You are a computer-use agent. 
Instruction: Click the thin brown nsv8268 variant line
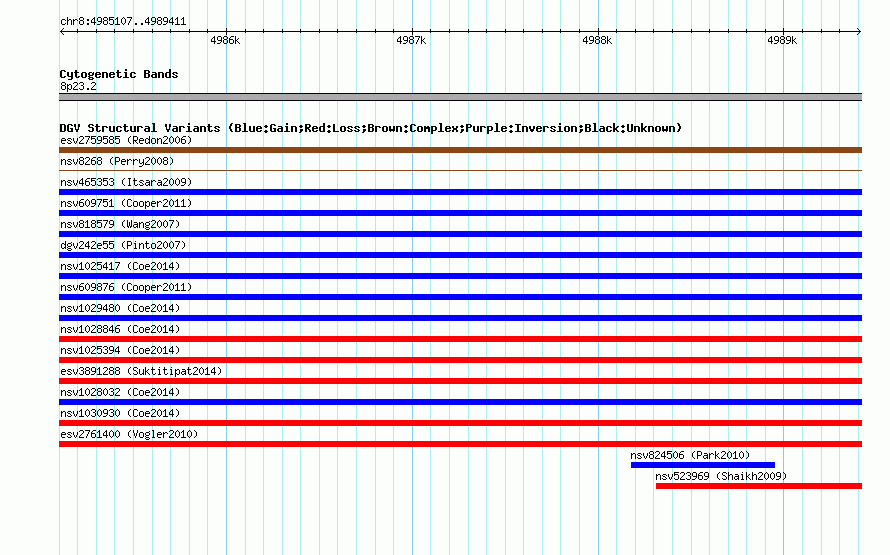click(460, 170)
